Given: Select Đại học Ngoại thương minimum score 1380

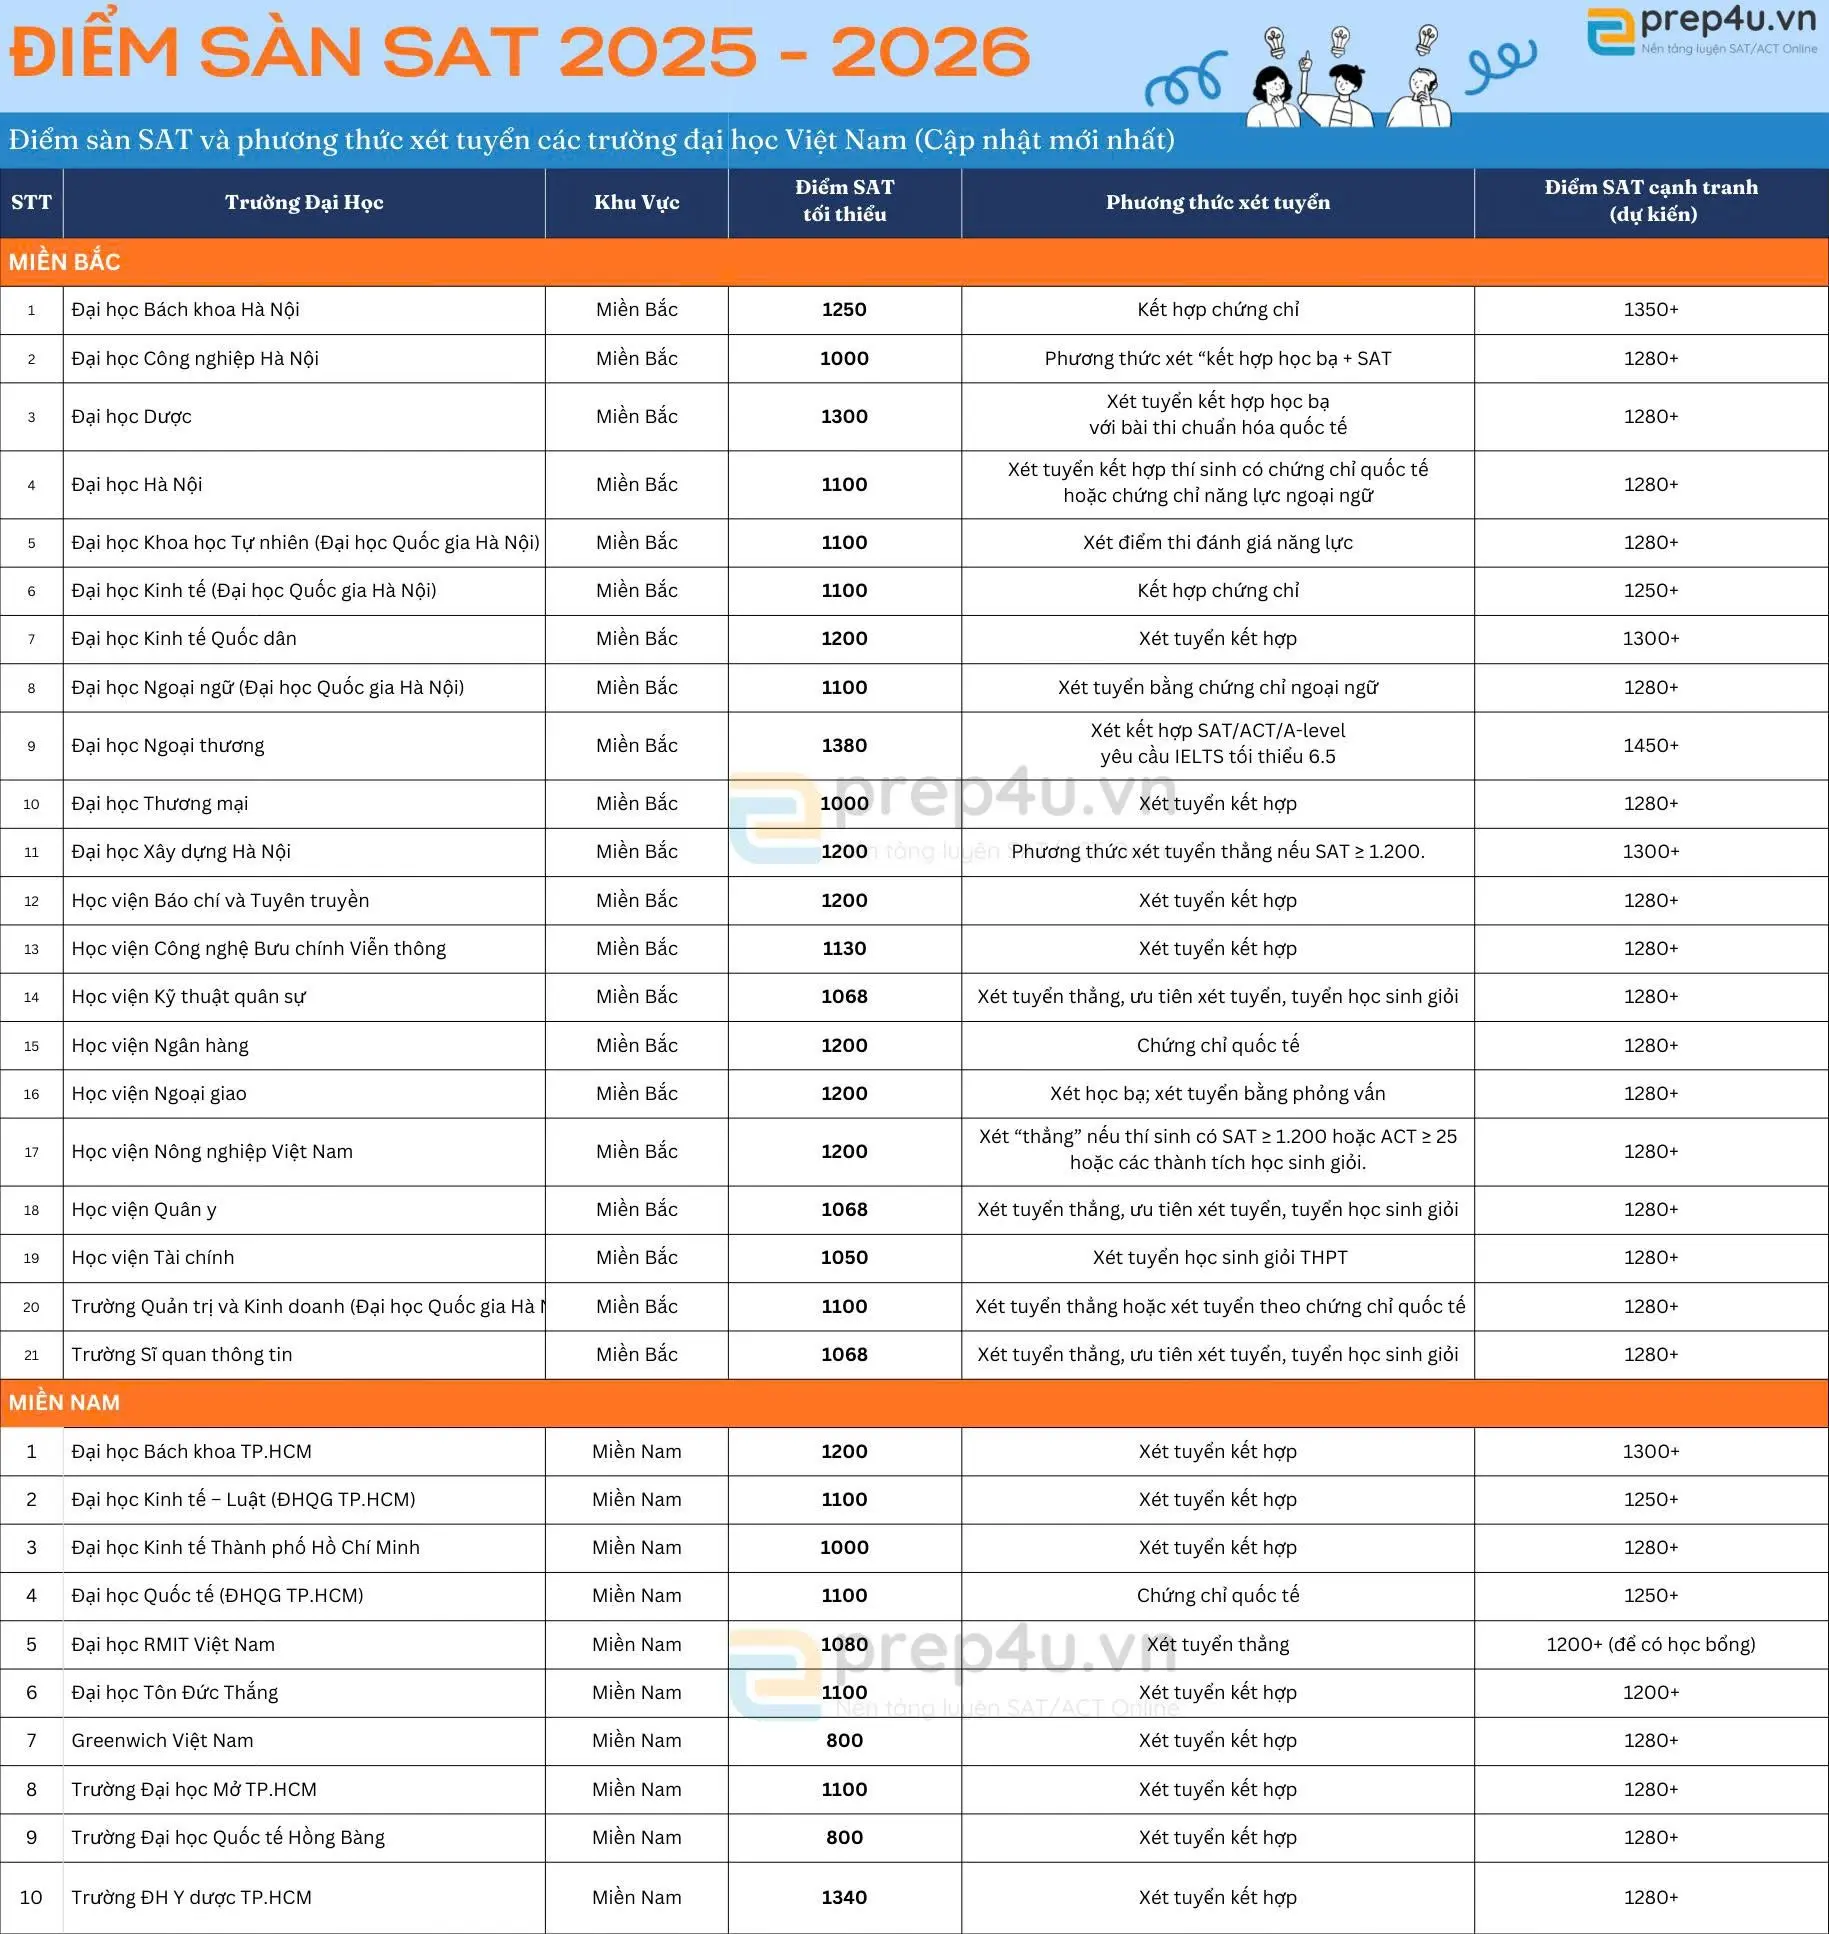Looking at the screenshot, I should coord(844,745).
